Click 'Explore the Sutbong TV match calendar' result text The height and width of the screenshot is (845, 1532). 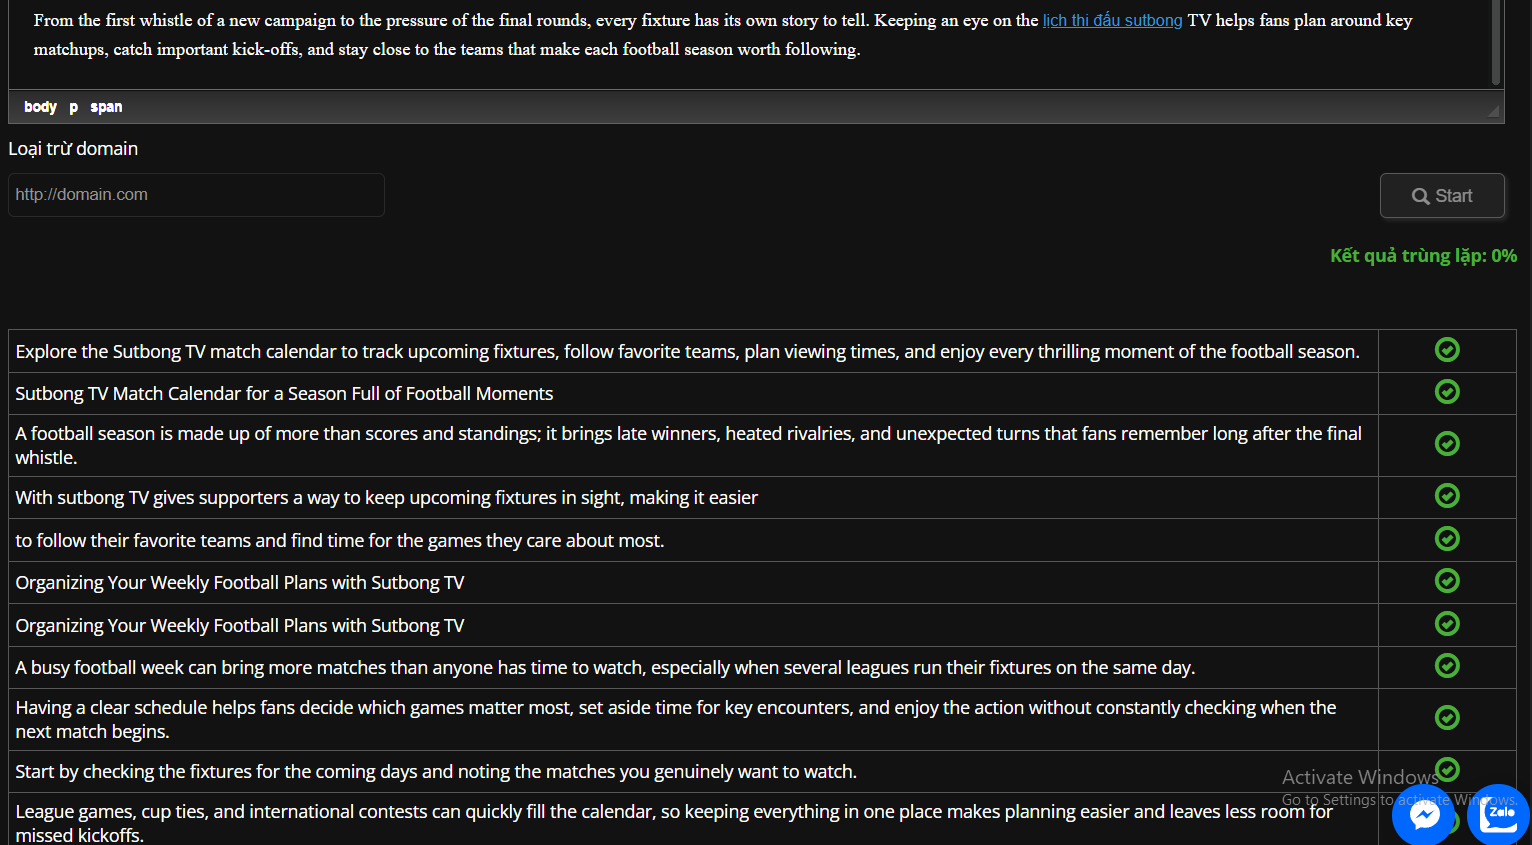click(x=687, y=352)
